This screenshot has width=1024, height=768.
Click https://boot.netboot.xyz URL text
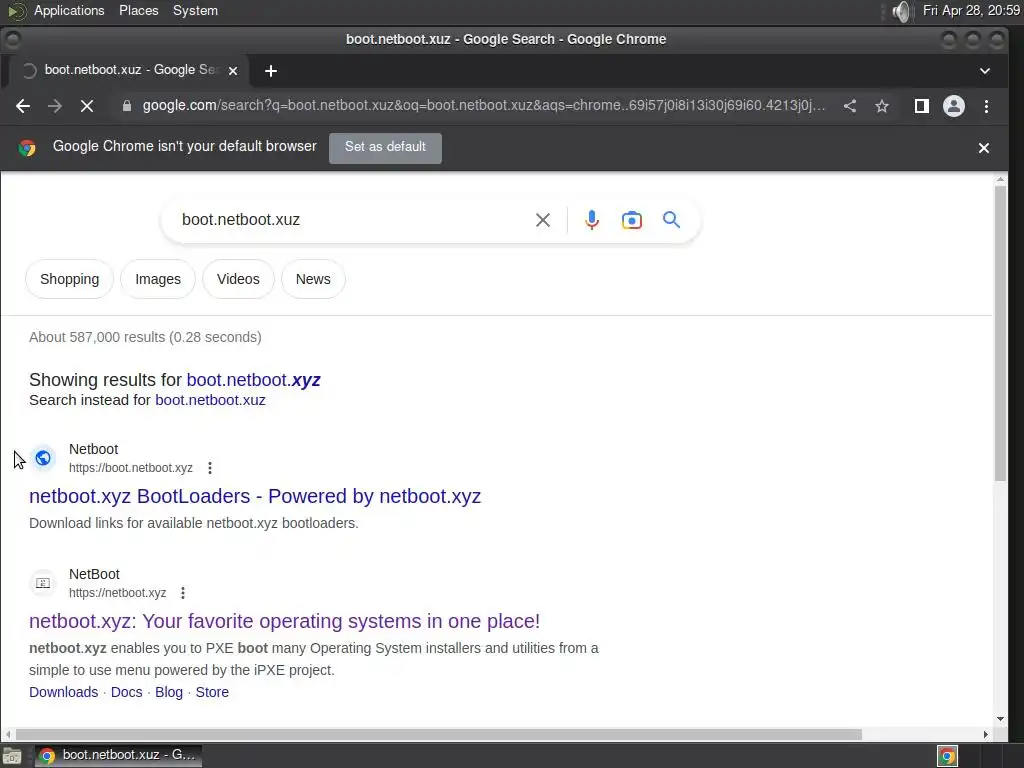(131, 468)
